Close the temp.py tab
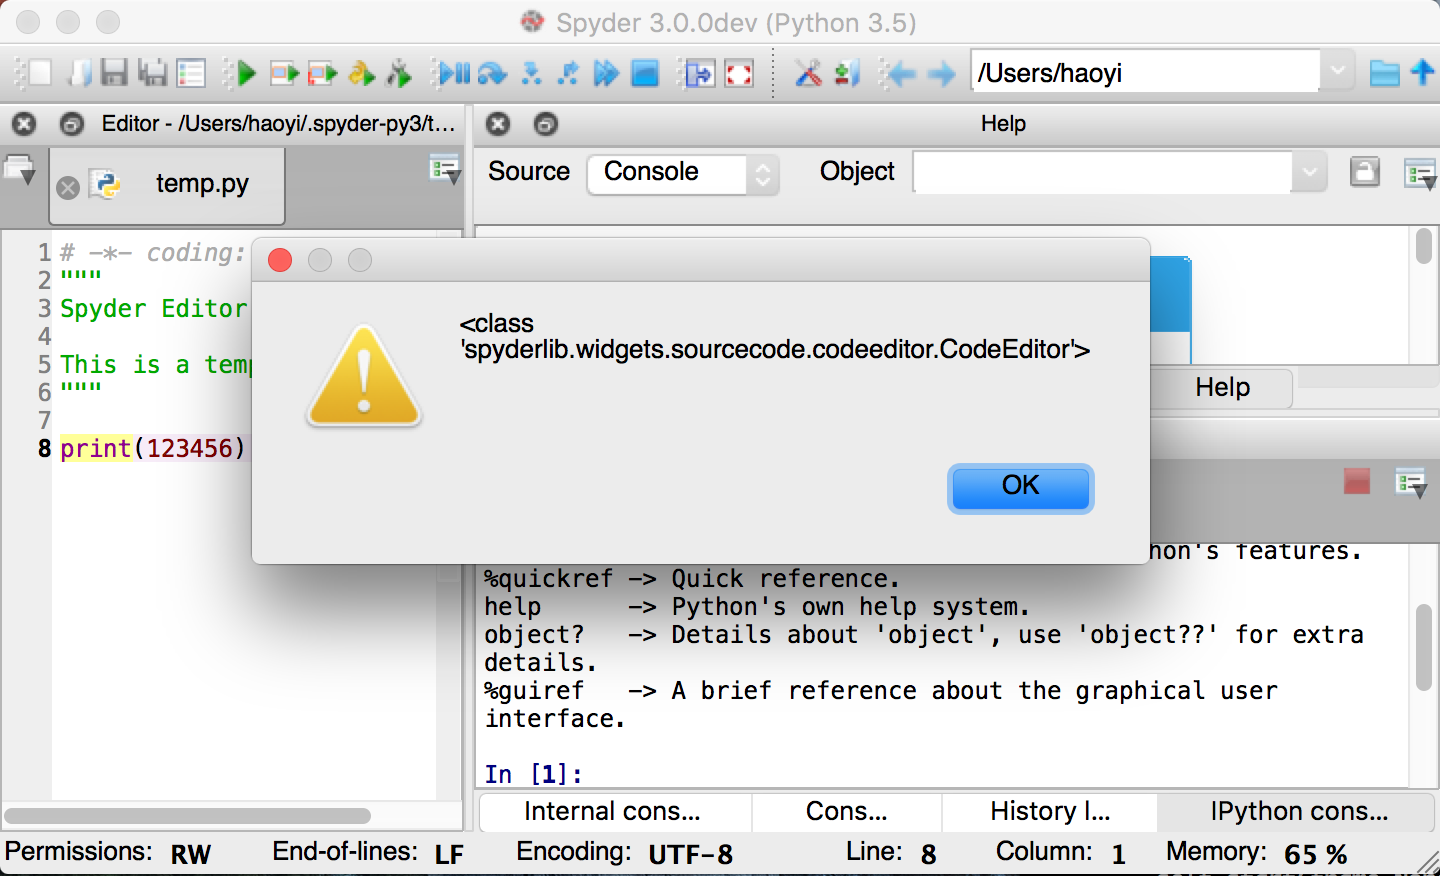Screen dimensions: 1440x876 pos(68,188)
